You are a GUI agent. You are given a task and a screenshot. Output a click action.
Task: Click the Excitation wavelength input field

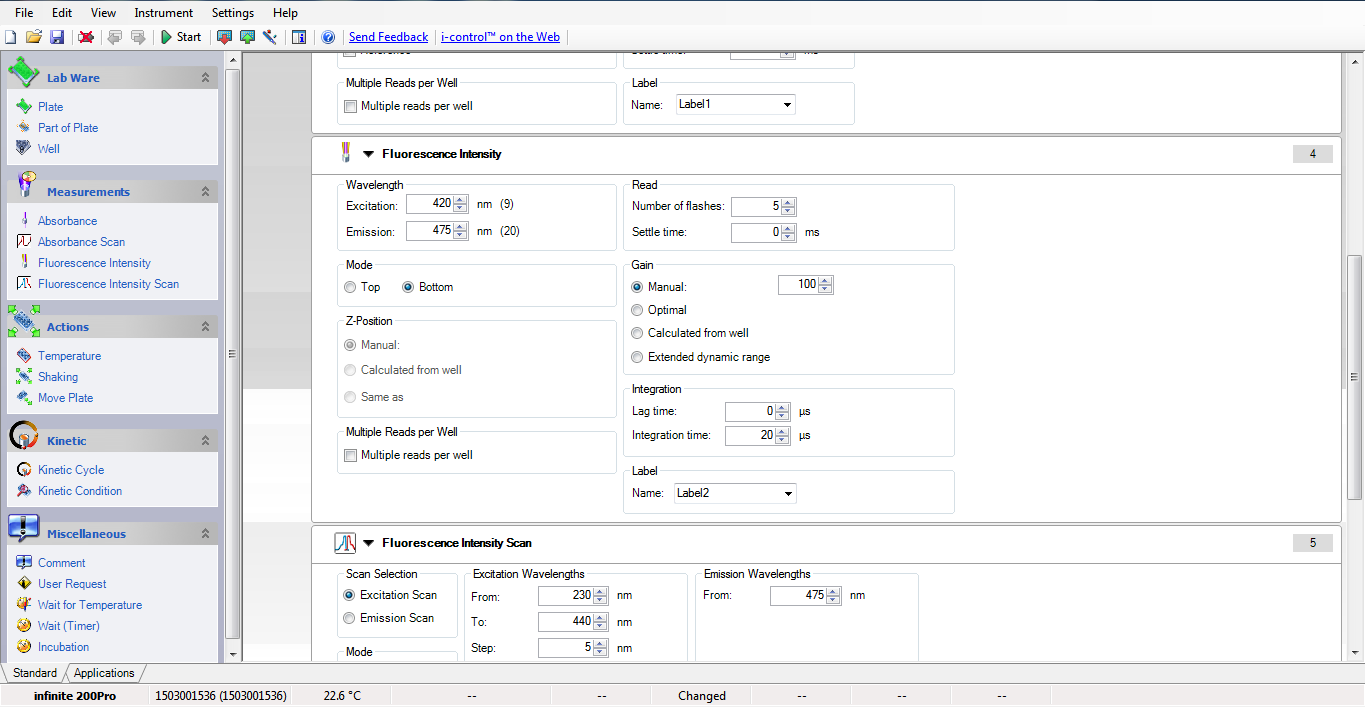[429, 204]
